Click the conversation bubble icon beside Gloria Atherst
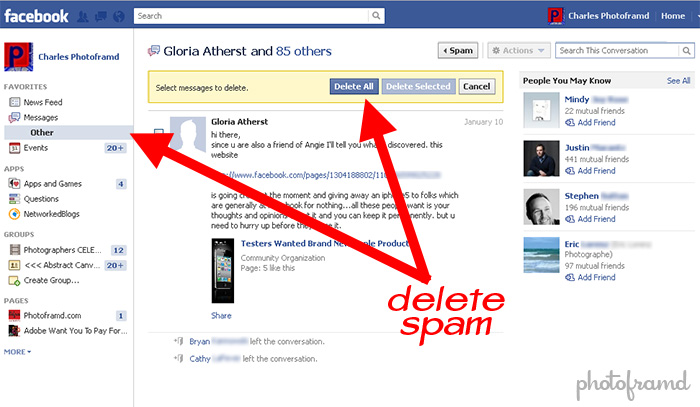The height and width of the screenshot is (407, 700). 154,51
